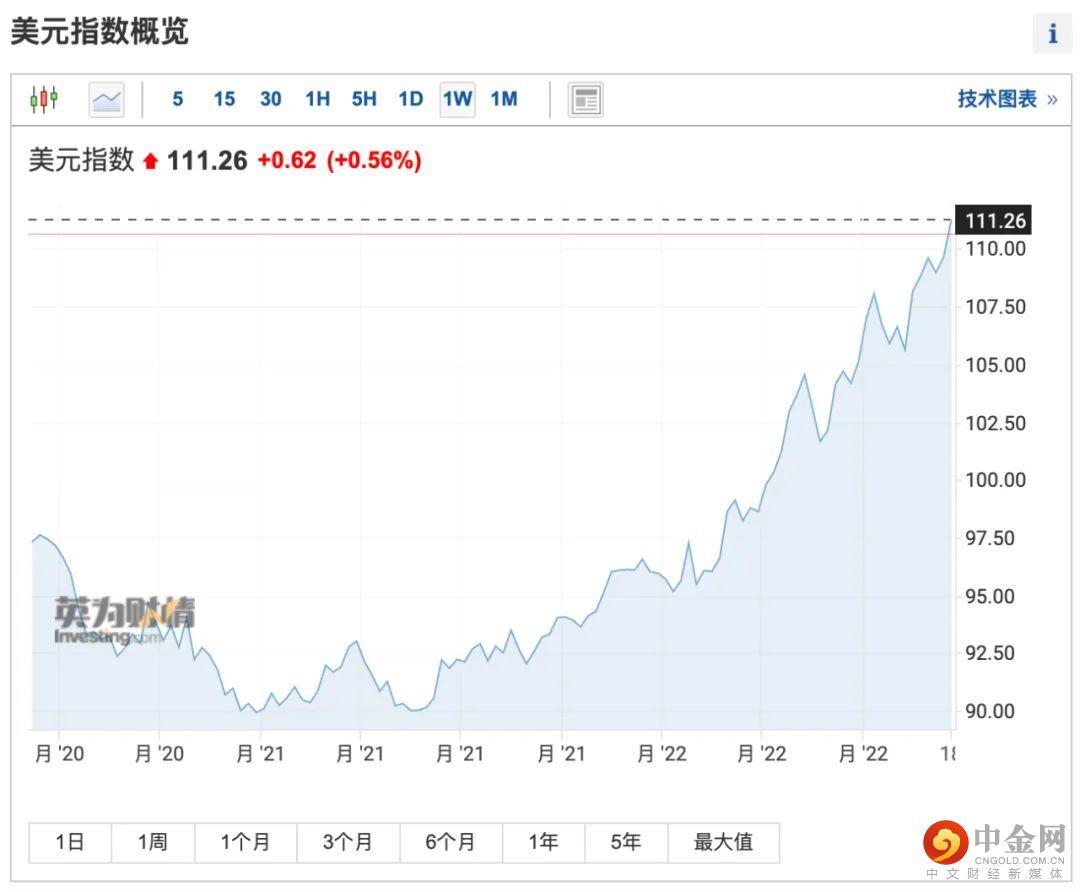Open the 技术图表 link
The height and width of the screenshot is (892, 1080).
1007,99
